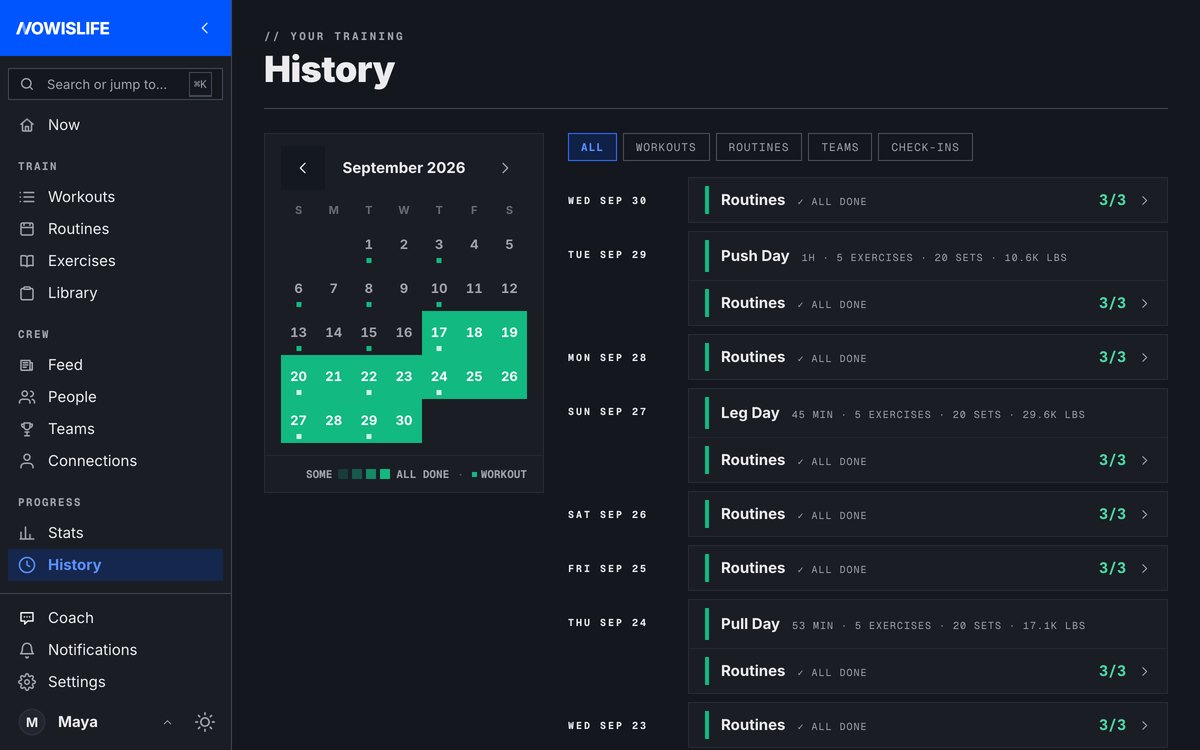Click the History clock icon

point(27,565)
